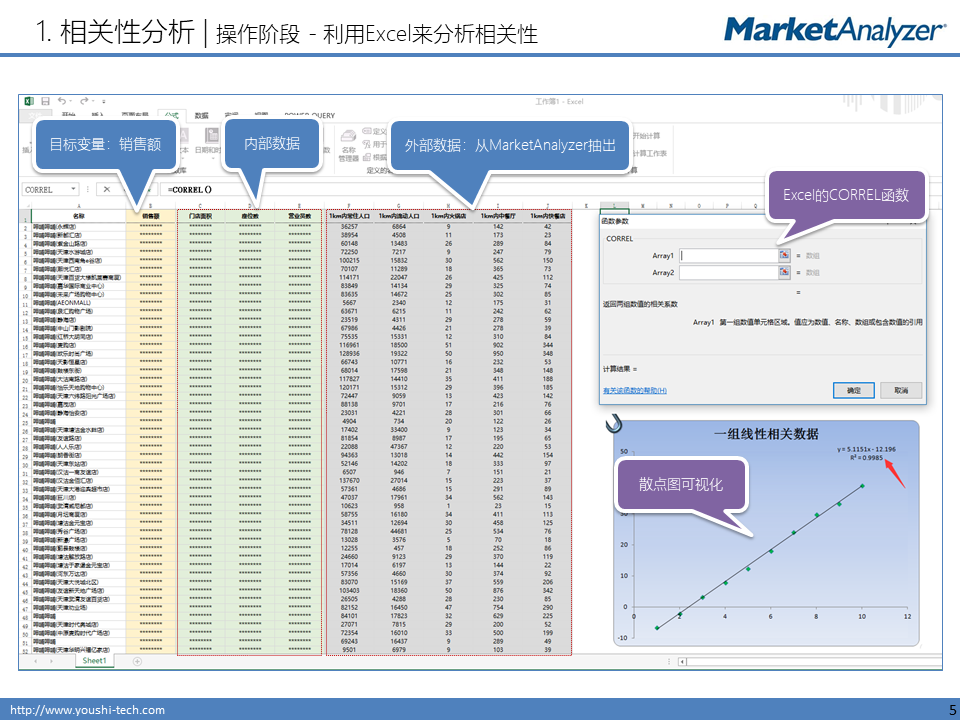Screen dimensions: 960x720
Task: Select the row named 呷哺呷哺(AEONMALL)
Action: click(x=78, y=303)
